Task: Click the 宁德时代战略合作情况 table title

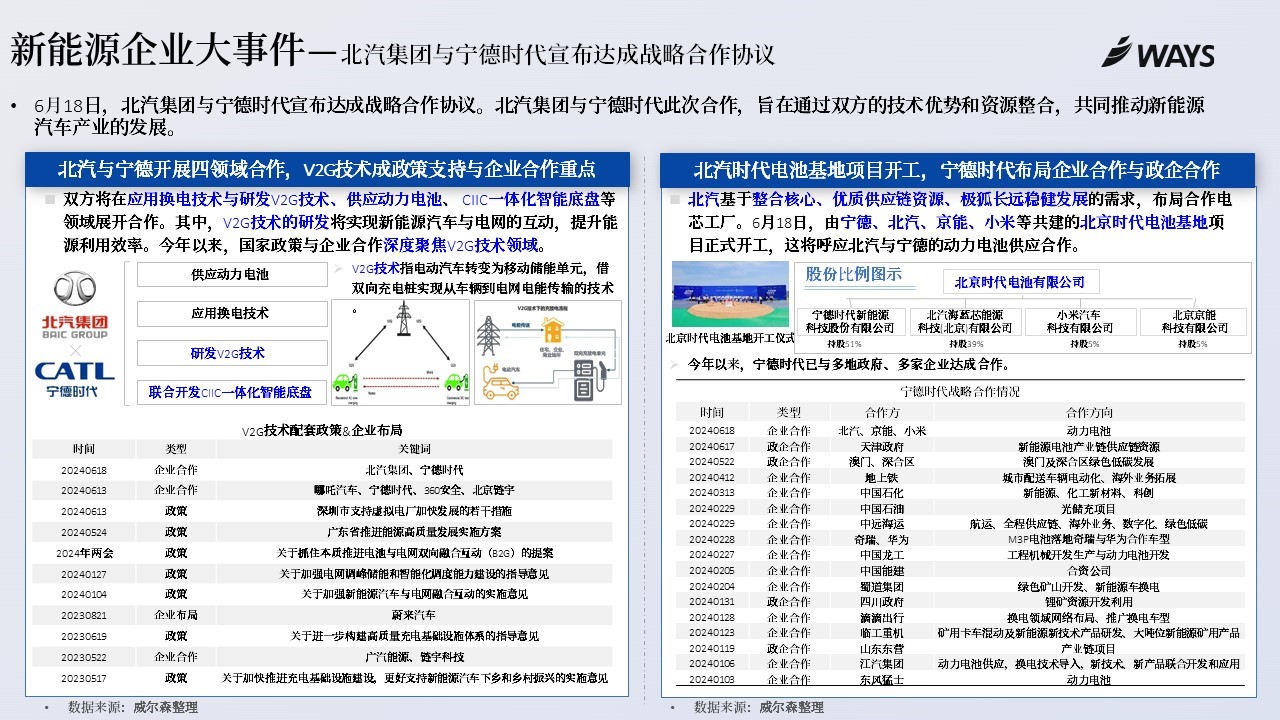Action: [x=960, y=391]
